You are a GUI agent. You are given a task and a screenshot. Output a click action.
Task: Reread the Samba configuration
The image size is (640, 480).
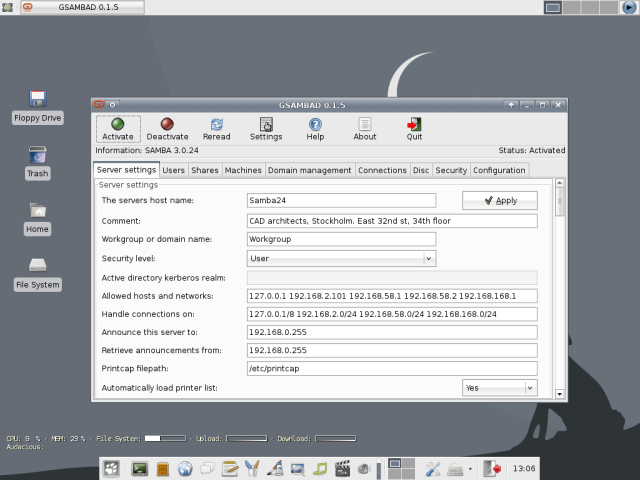point(216,129)
